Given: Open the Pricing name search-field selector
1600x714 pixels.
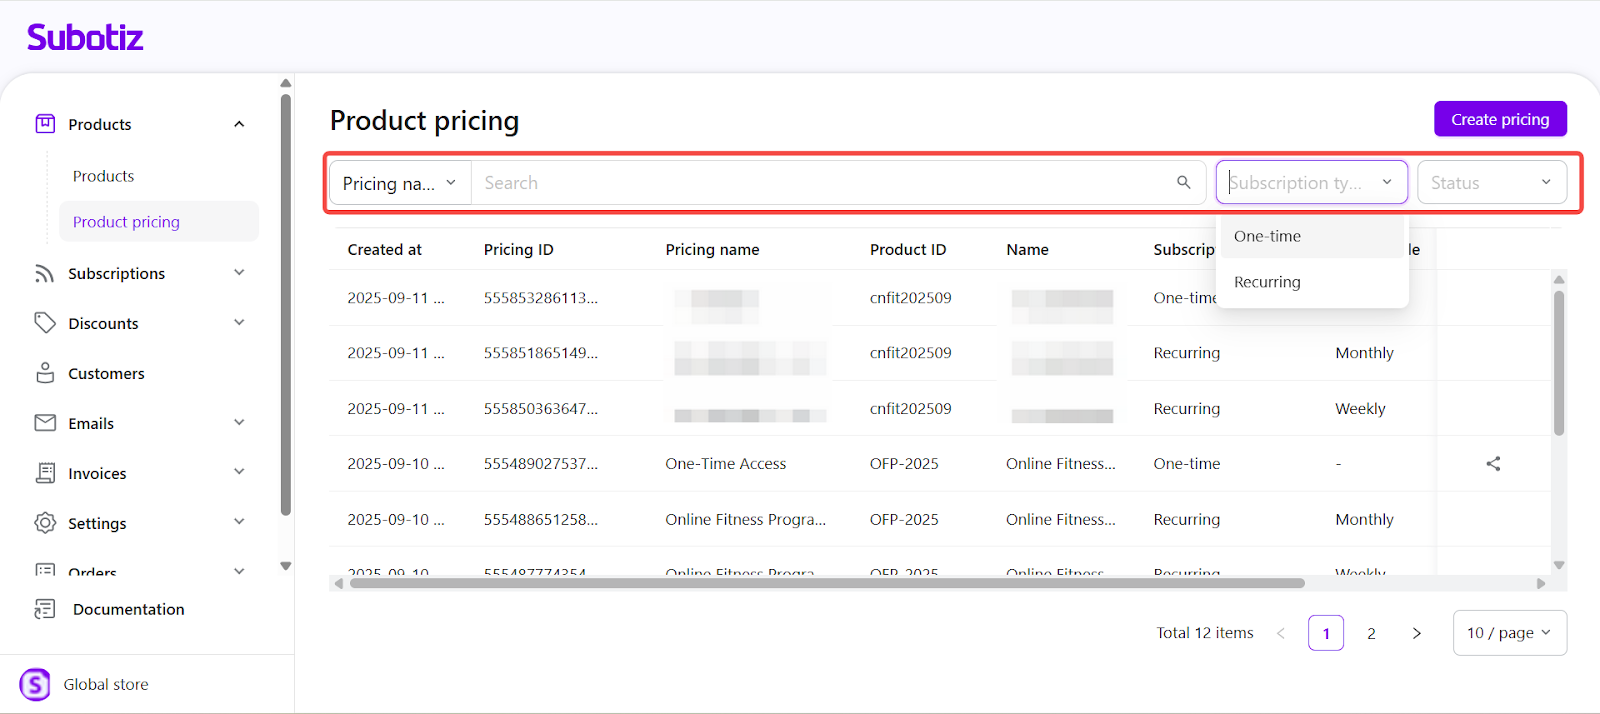Looking at the screenshot, I should pos(400,183).
